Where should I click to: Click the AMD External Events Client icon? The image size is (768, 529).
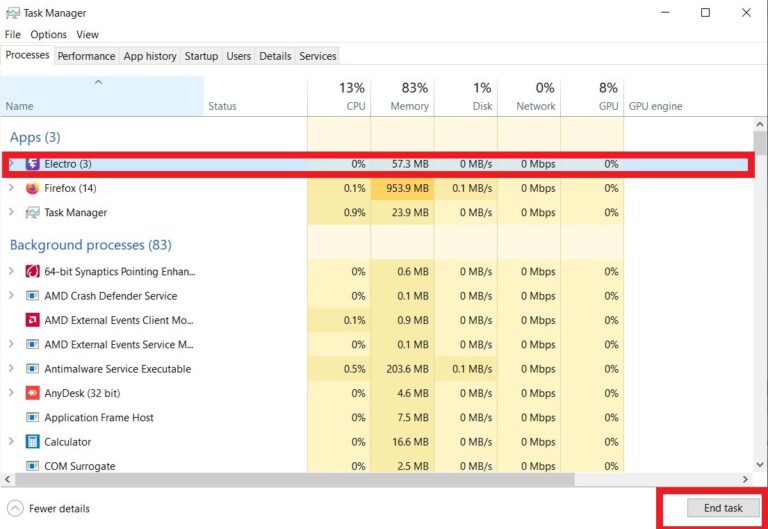point(32,320)
